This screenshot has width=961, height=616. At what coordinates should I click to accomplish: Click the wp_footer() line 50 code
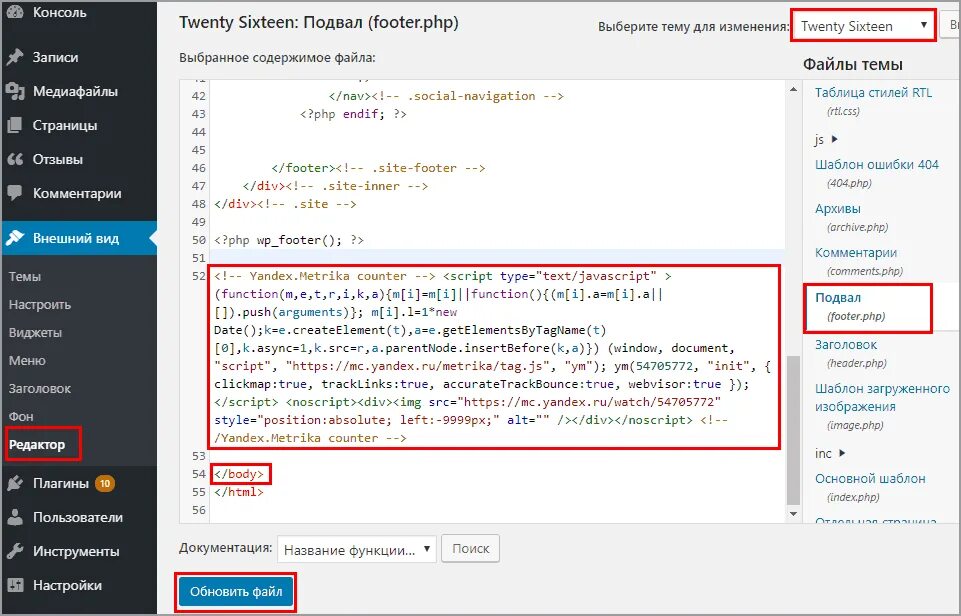(x=289, y=240)
